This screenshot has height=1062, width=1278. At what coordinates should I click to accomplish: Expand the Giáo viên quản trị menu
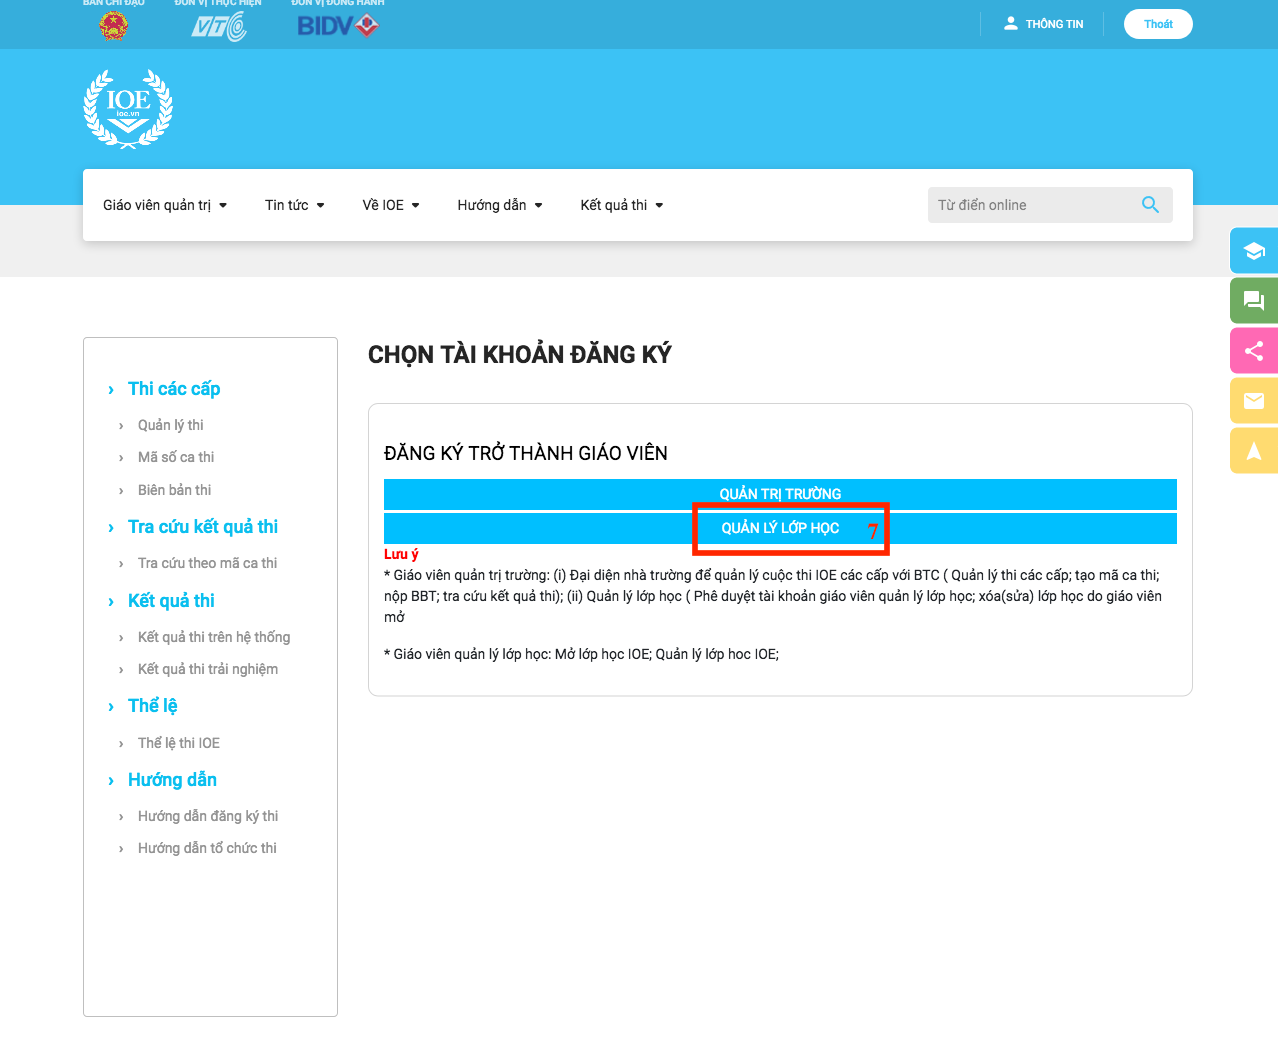[x=165, y=205]
